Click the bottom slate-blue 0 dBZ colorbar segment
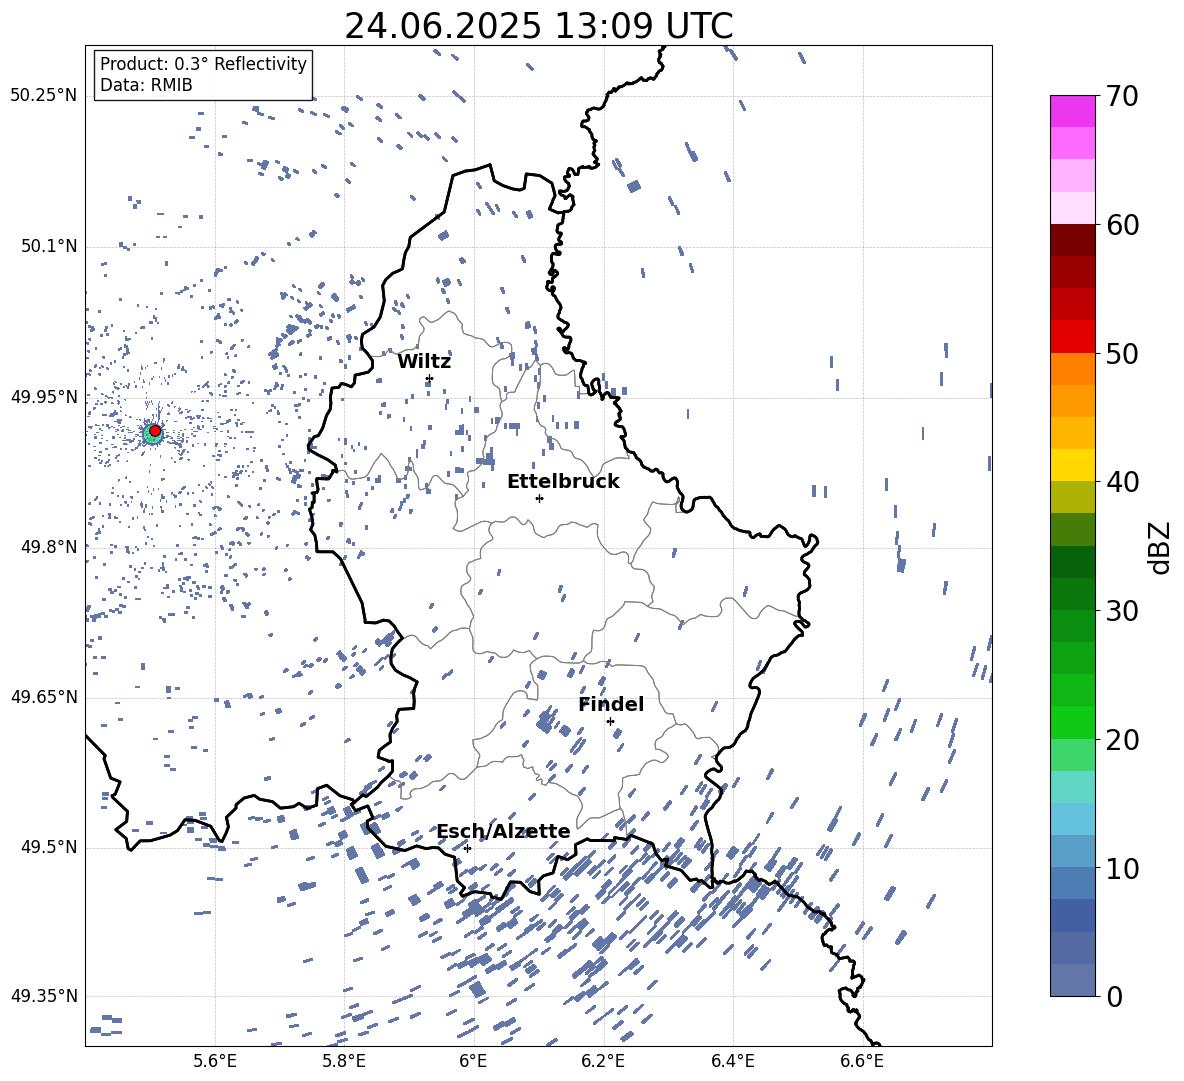 click(1073, 980)
